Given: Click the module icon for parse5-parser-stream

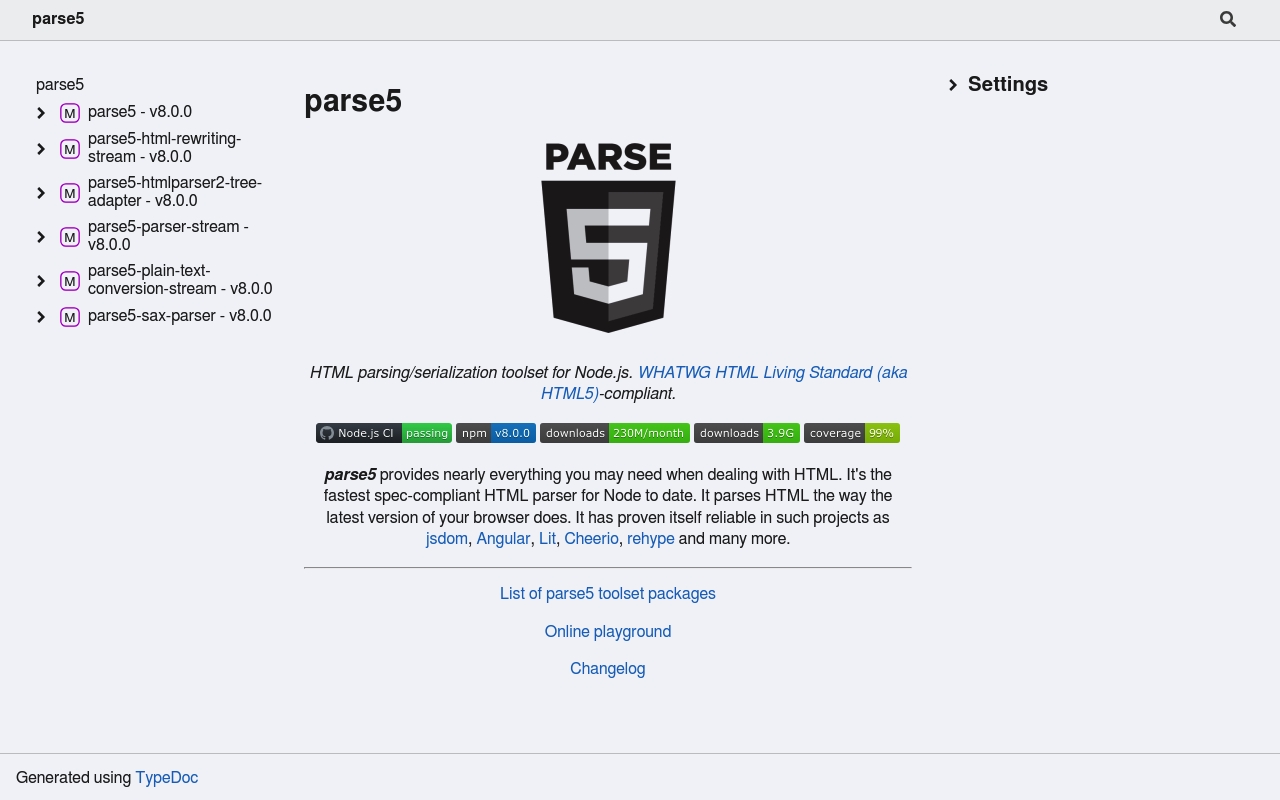Looking at the screenshot, I should coord(70,237).
